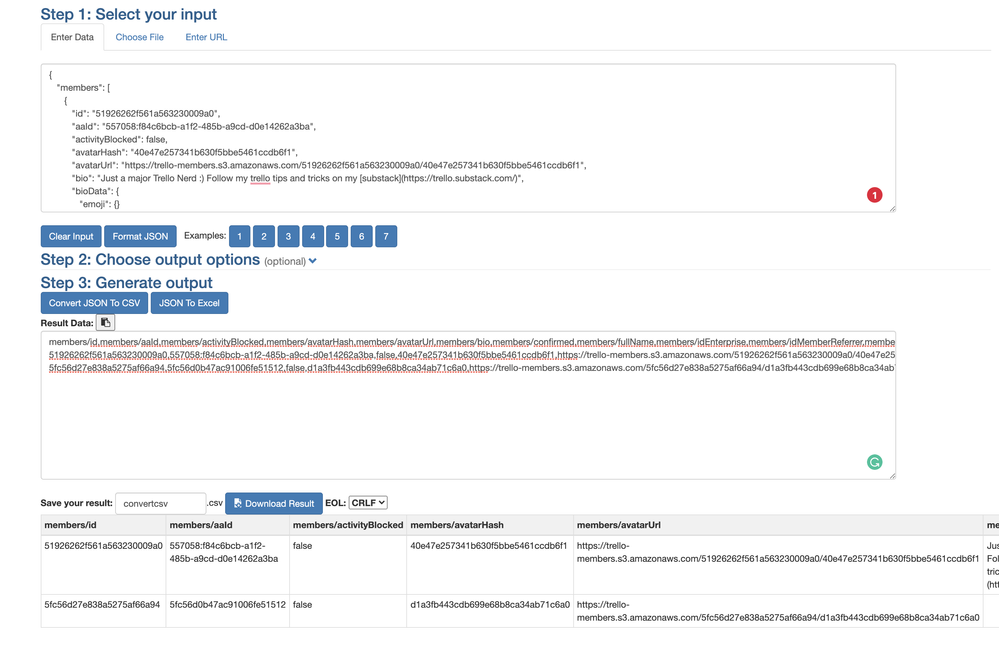Click the Step 2 Choose output options heading
Viewport: 999px width, 657px height.
pyautogui.click(x=150, y=260)
